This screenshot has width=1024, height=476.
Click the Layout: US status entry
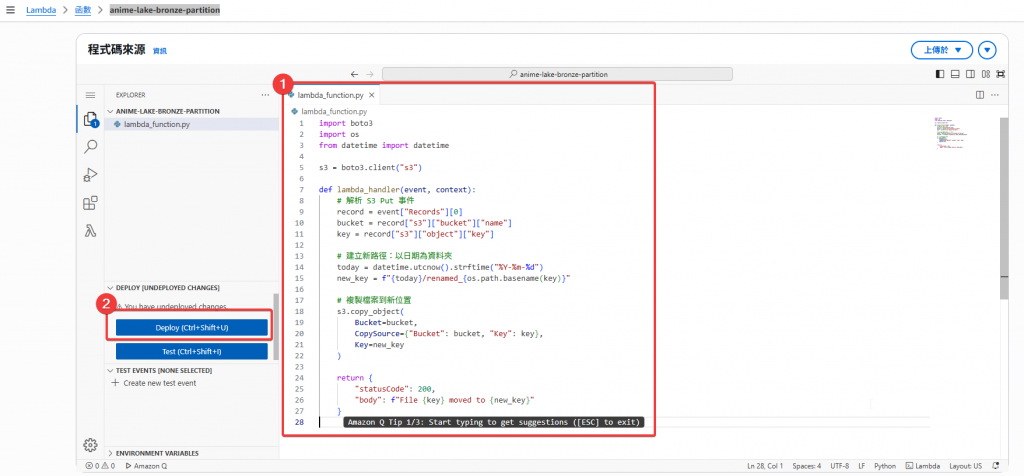[966, 466]
